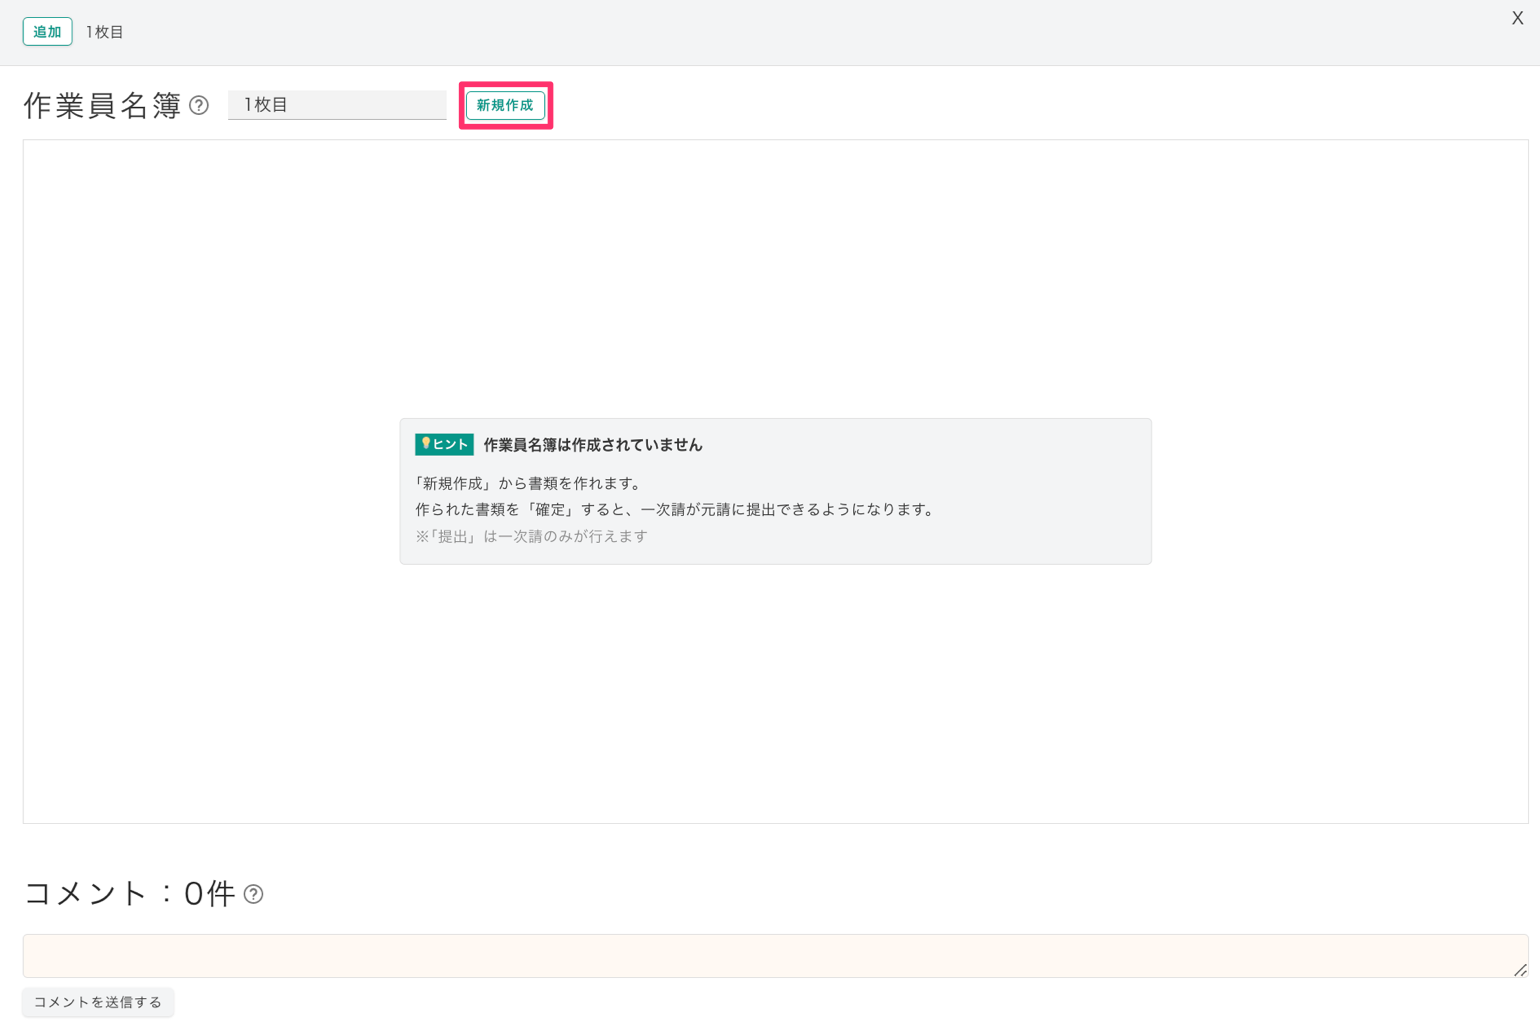Click the note ※「提出」は一次請のみが行えます
Image resolution: width=1540 pixels, height=1024 pixels.
point(531,536)
